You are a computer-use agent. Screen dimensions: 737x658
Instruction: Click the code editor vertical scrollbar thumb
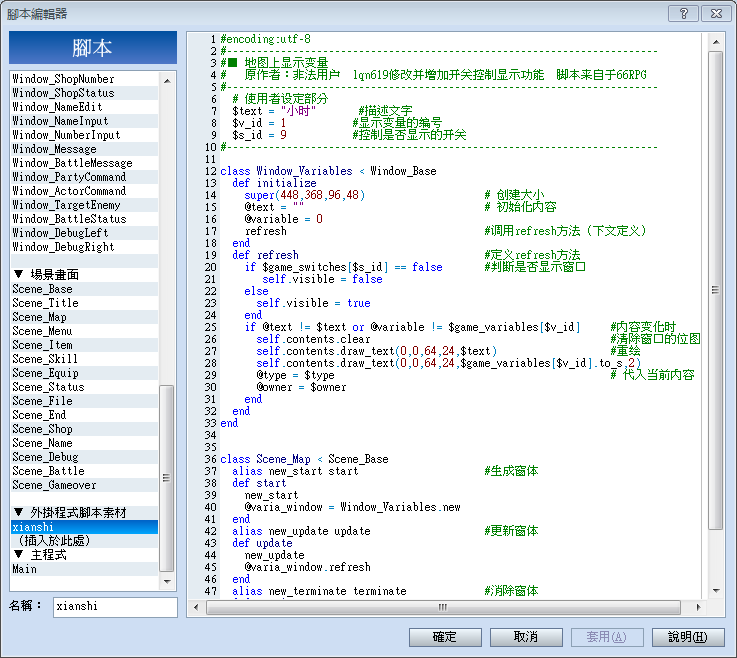[716, 290]
